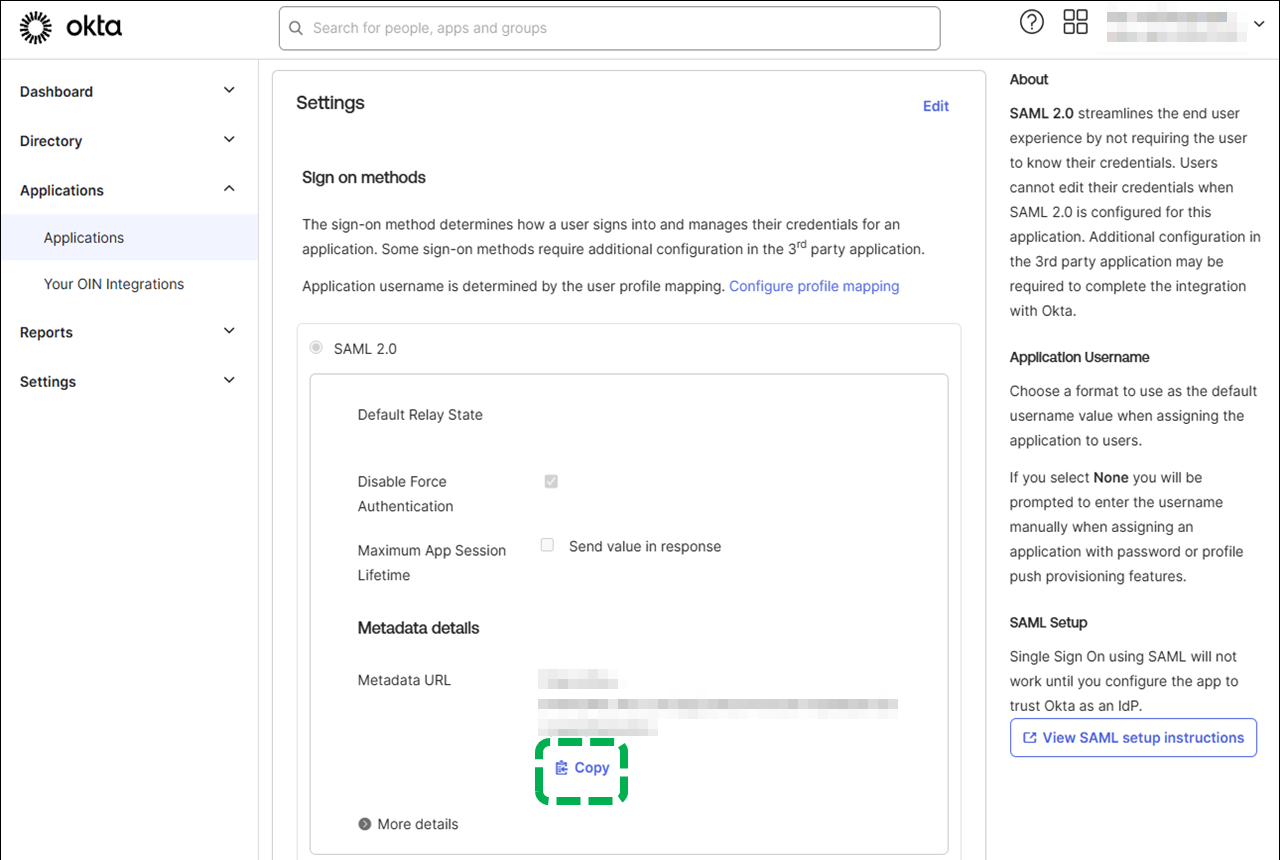
Task: Click the Copy clipboard icon
Action: [x=561, y=768]
